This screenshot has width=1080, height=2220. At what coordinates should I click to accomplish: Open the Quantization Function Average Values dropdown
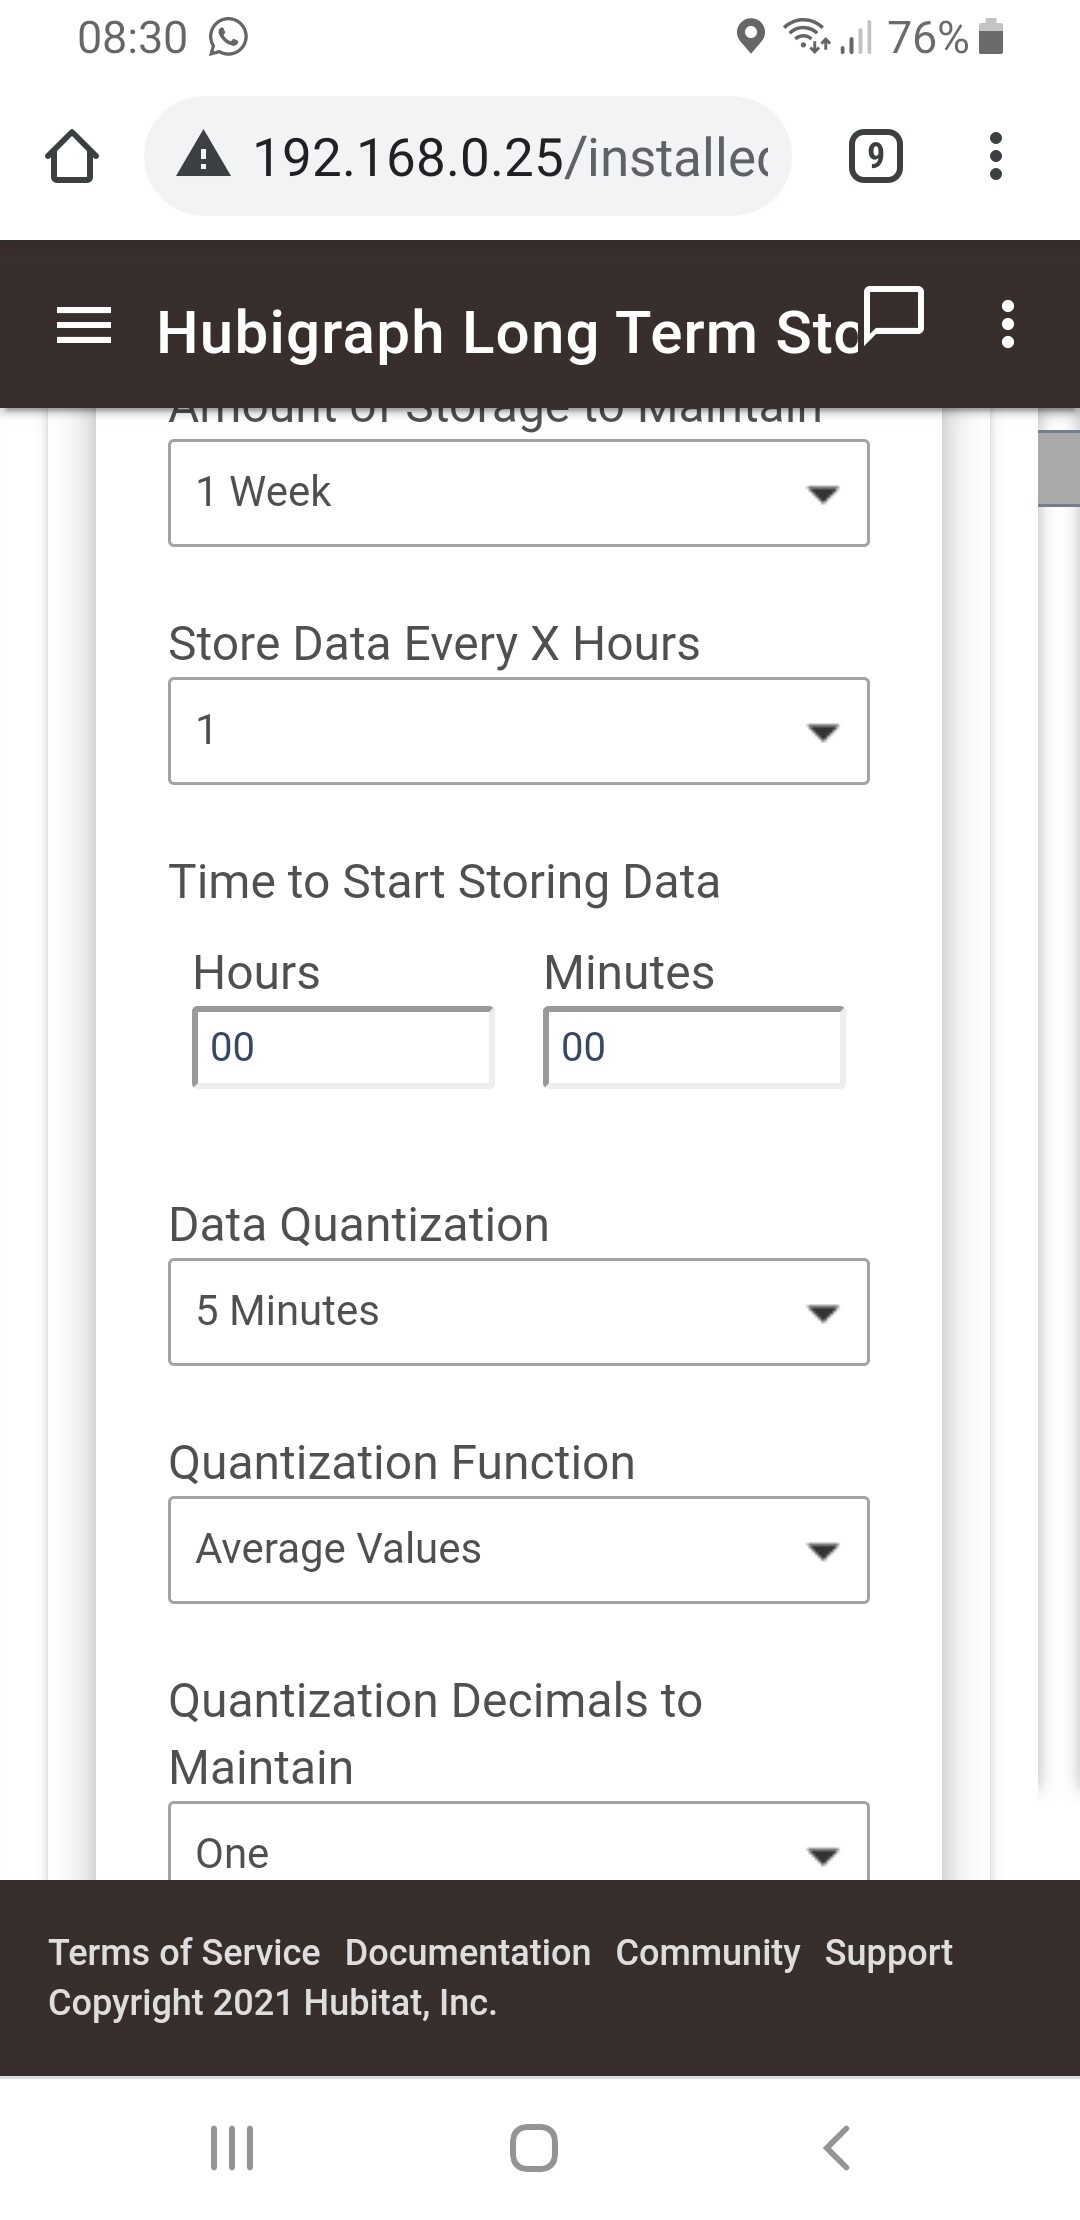pyautogui.click(x=518, y=1550)
